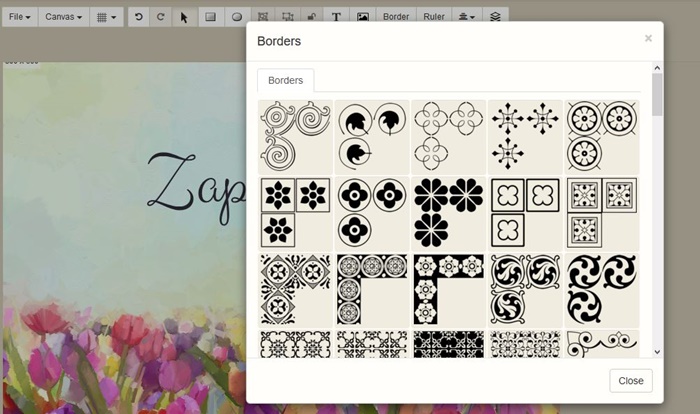This screenshot has height=414, width=700.
Task: Select the ellipse shape tool
Action: 237,17
